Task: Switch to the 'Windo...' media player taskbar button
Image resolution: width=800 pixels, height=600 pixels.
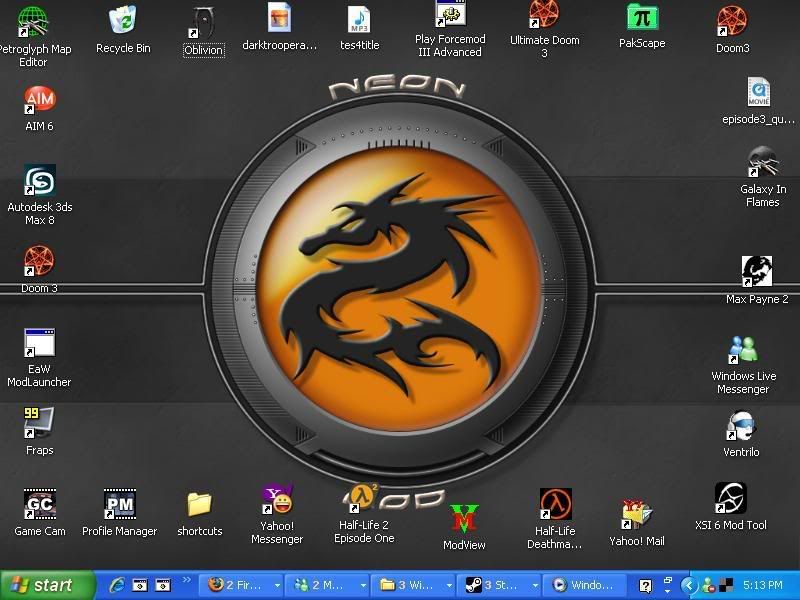Action: coord(586,585)
